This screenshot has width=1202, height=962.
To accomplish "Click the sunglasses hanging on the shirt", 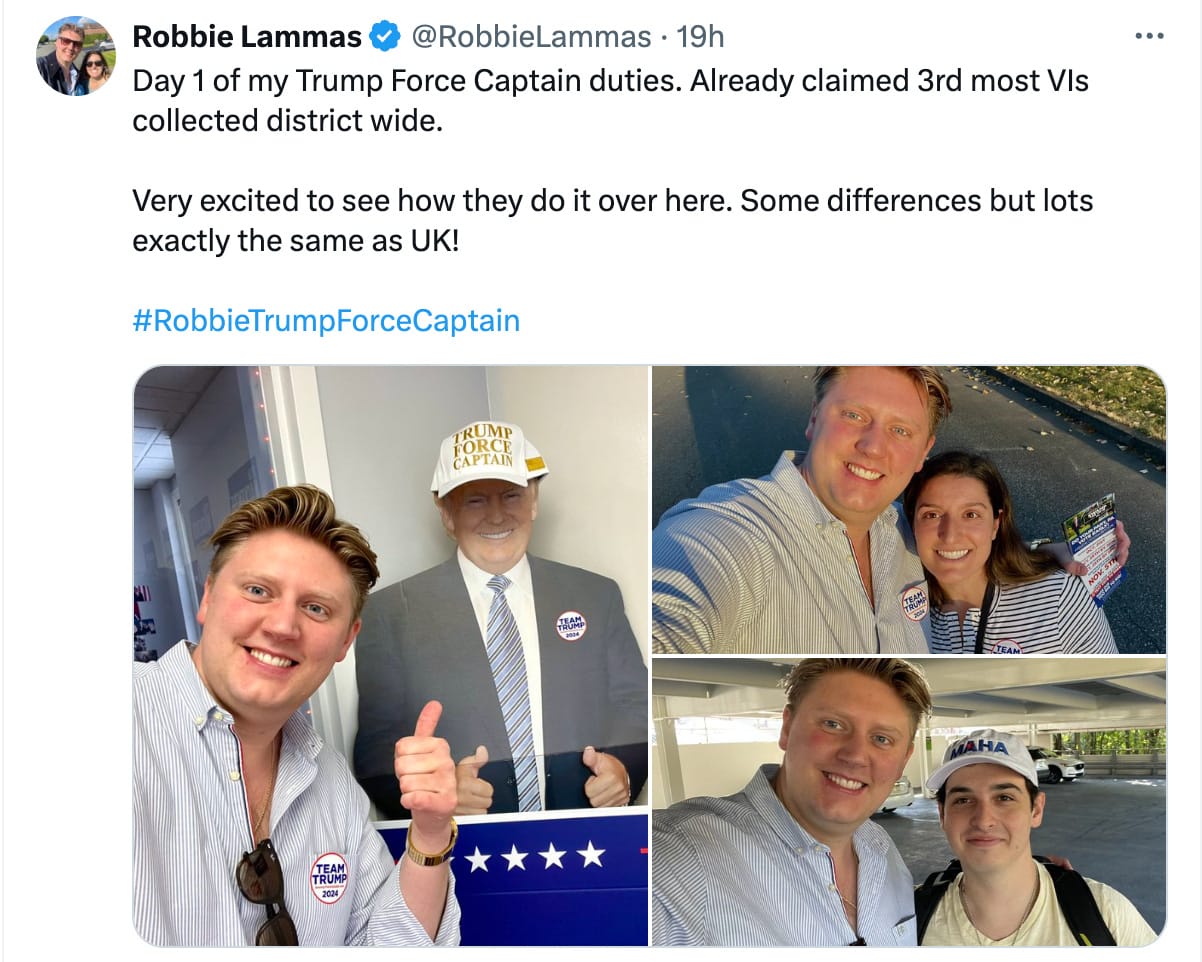I will coord(264,888).
